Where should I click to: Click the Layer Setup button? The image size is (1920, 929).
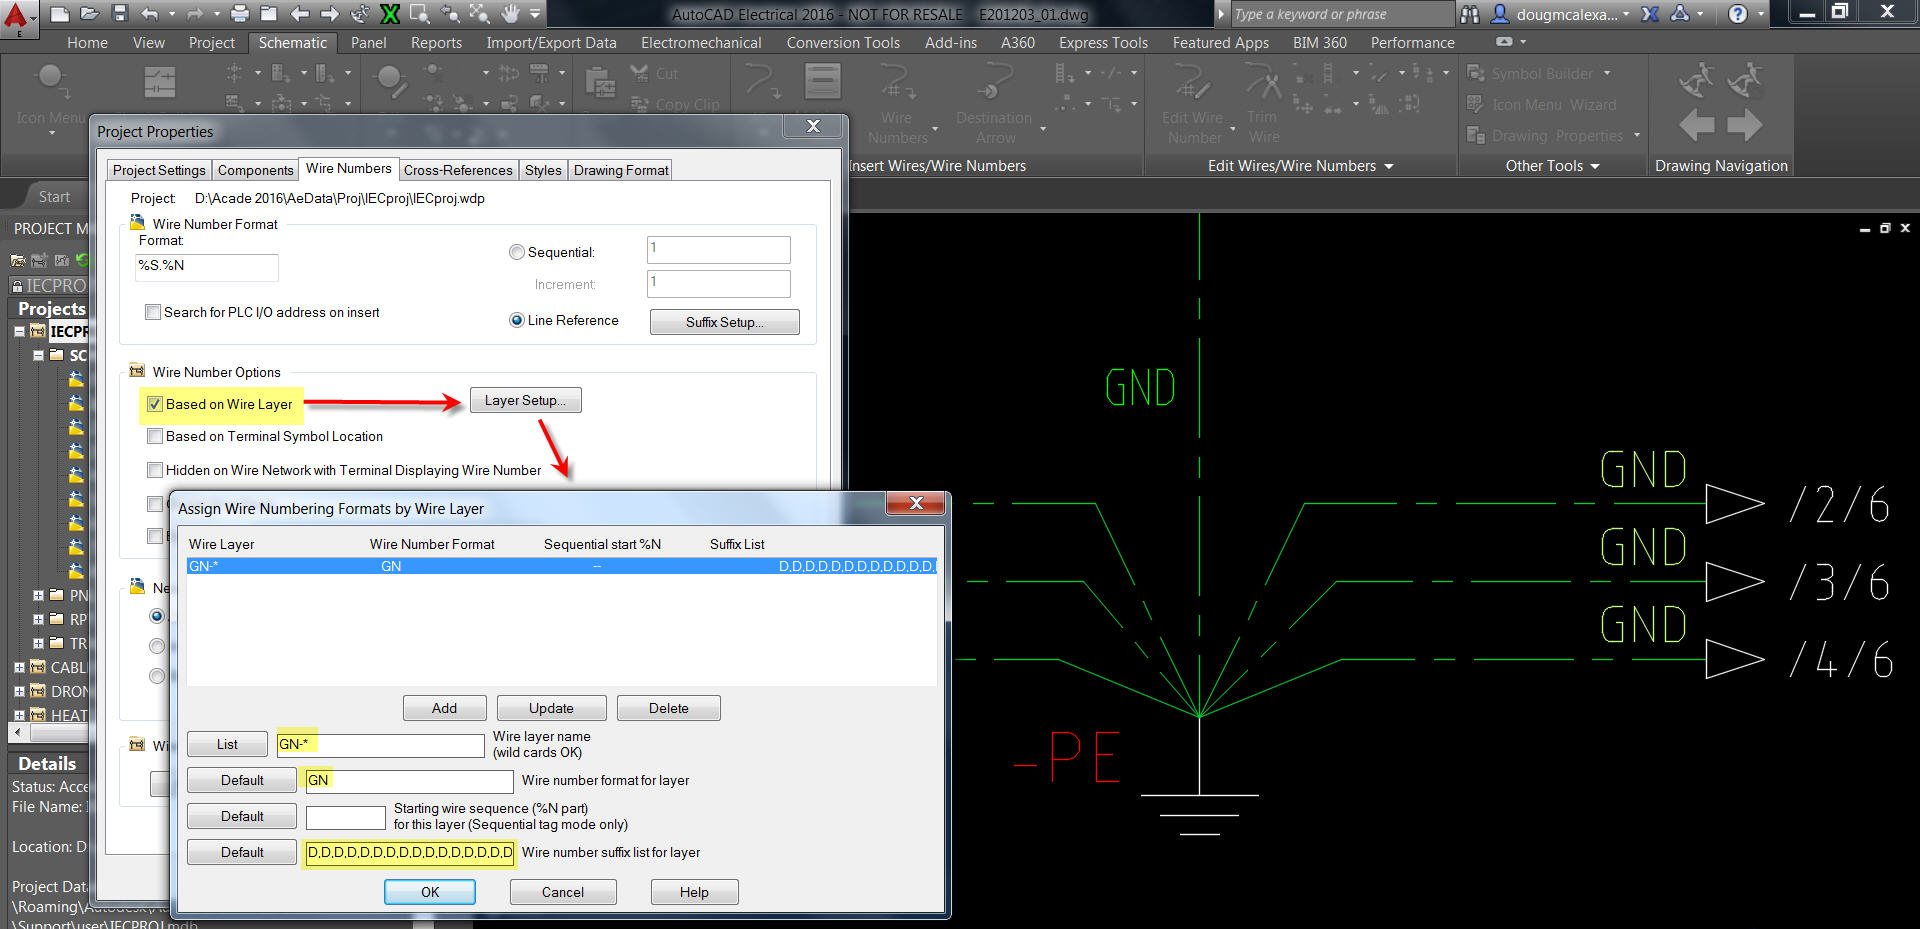tap(525, 400)
